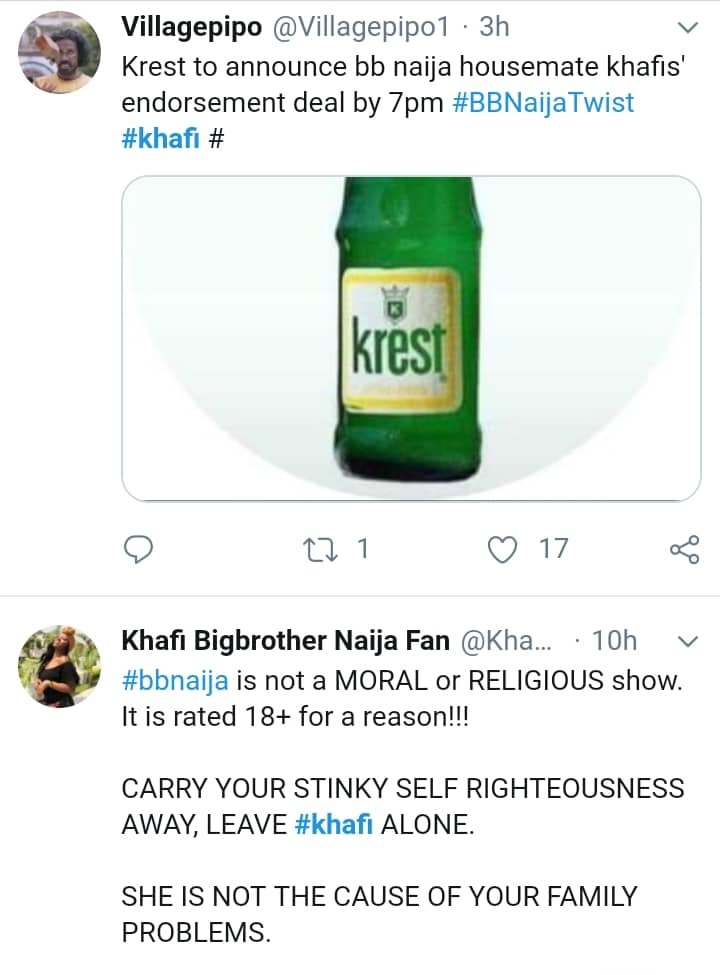Click the 10h timestamp
720x975 pixels.
[x=615, y=640]
